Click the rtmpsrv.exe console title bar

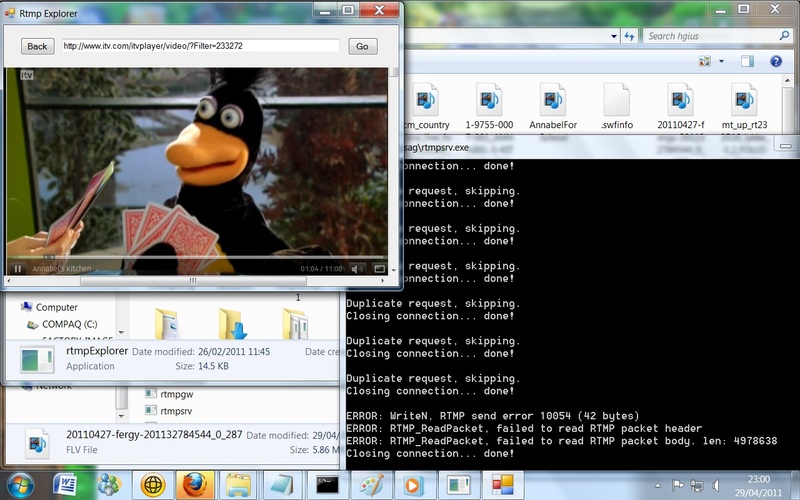click(x=587, y=147)
